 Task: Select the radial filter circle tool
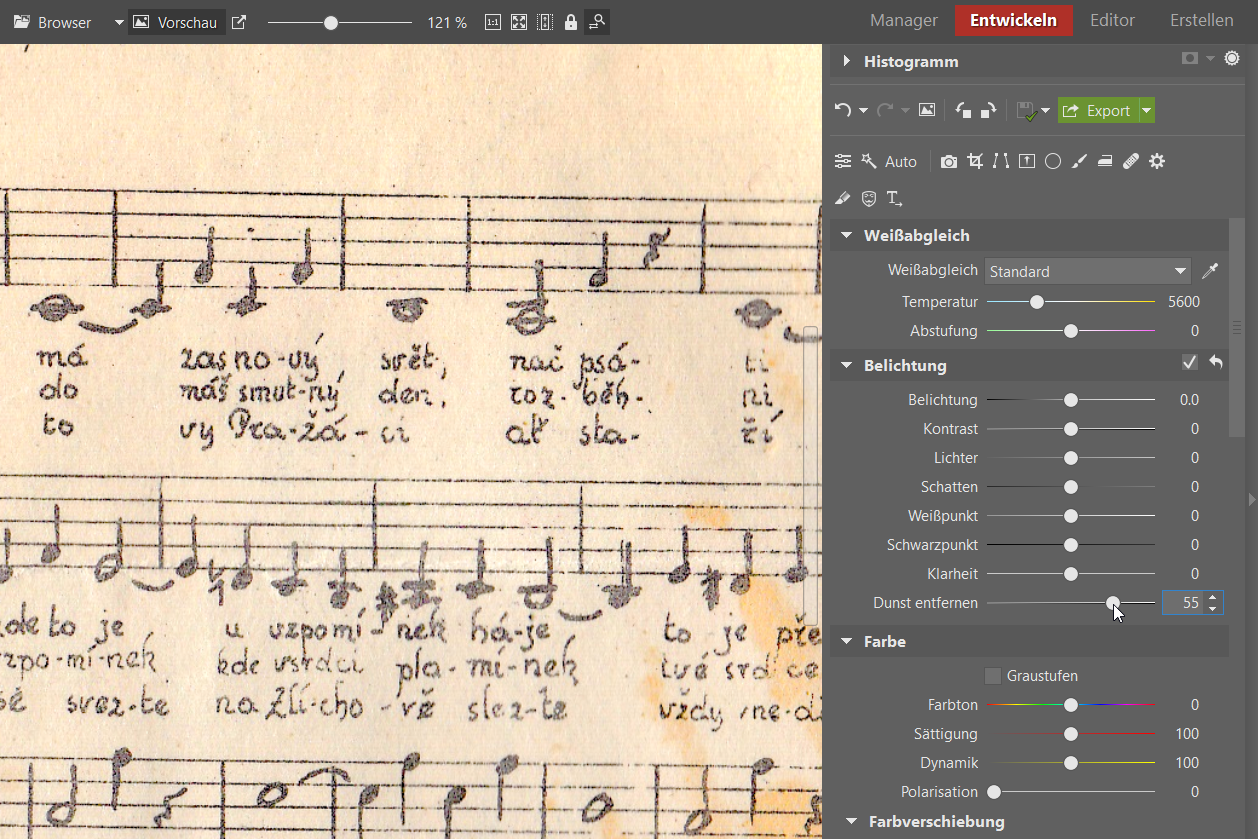click(1053, 161)
